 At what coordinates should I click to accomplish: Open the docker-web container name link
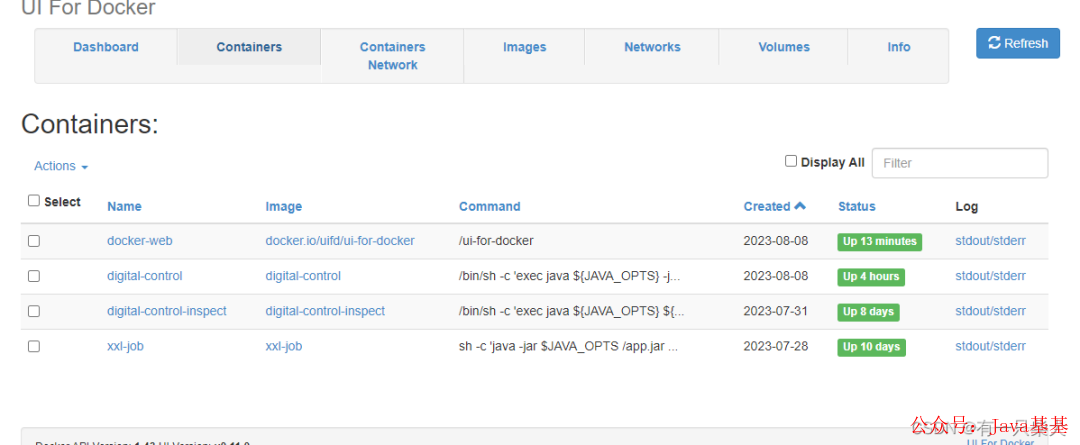coord(140,241)
